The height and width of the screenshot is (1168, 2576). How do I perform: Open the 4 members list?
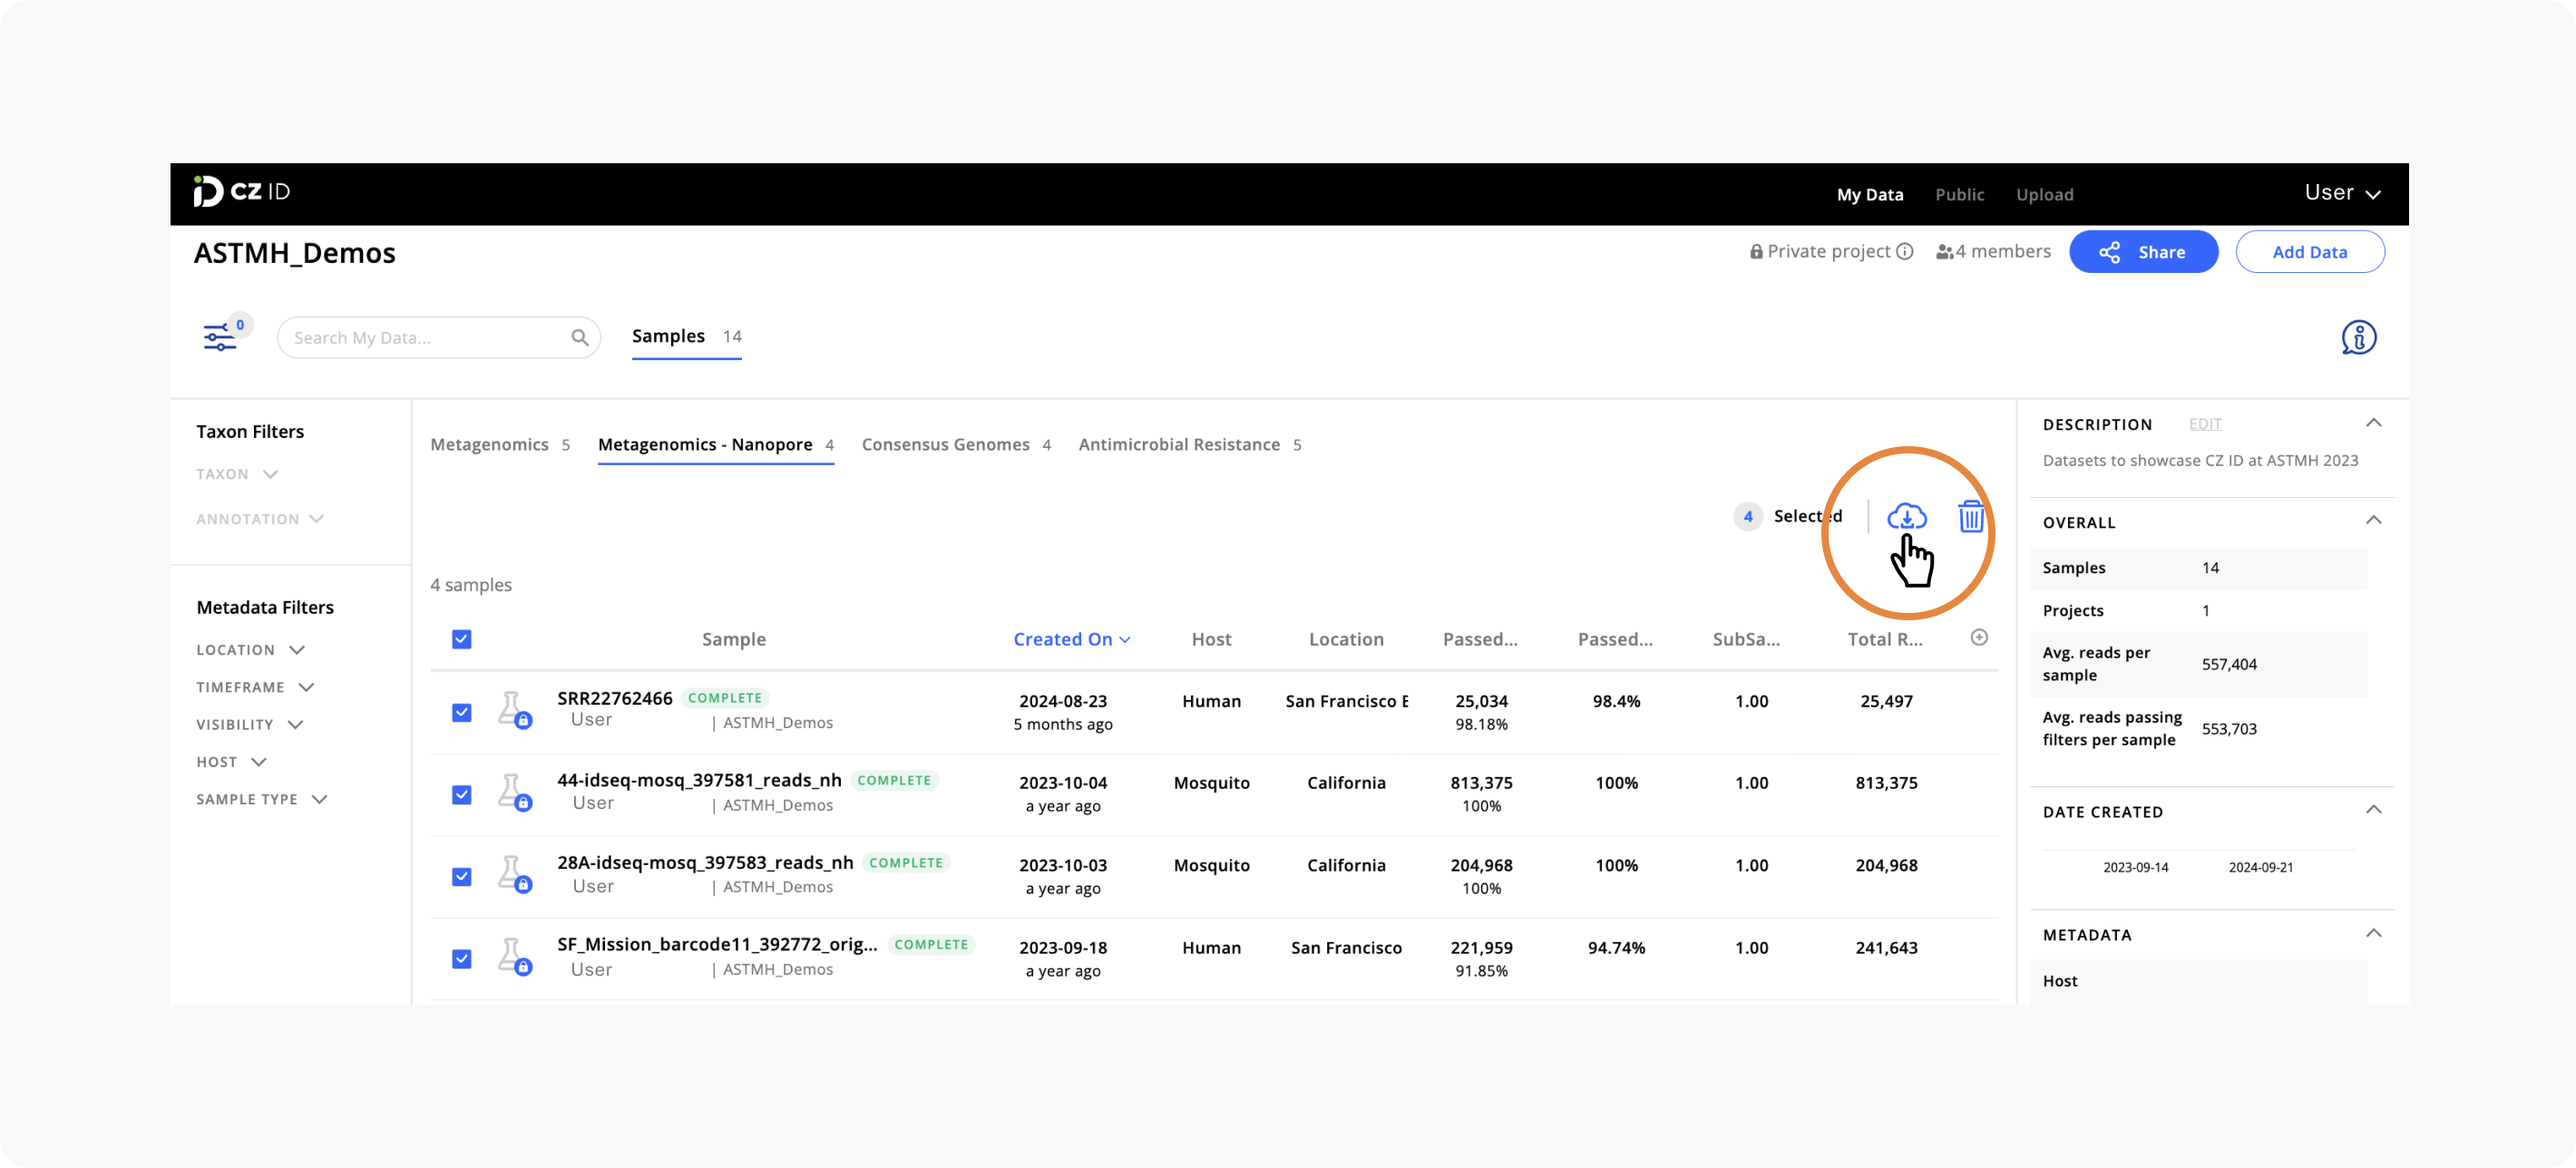1992,252
